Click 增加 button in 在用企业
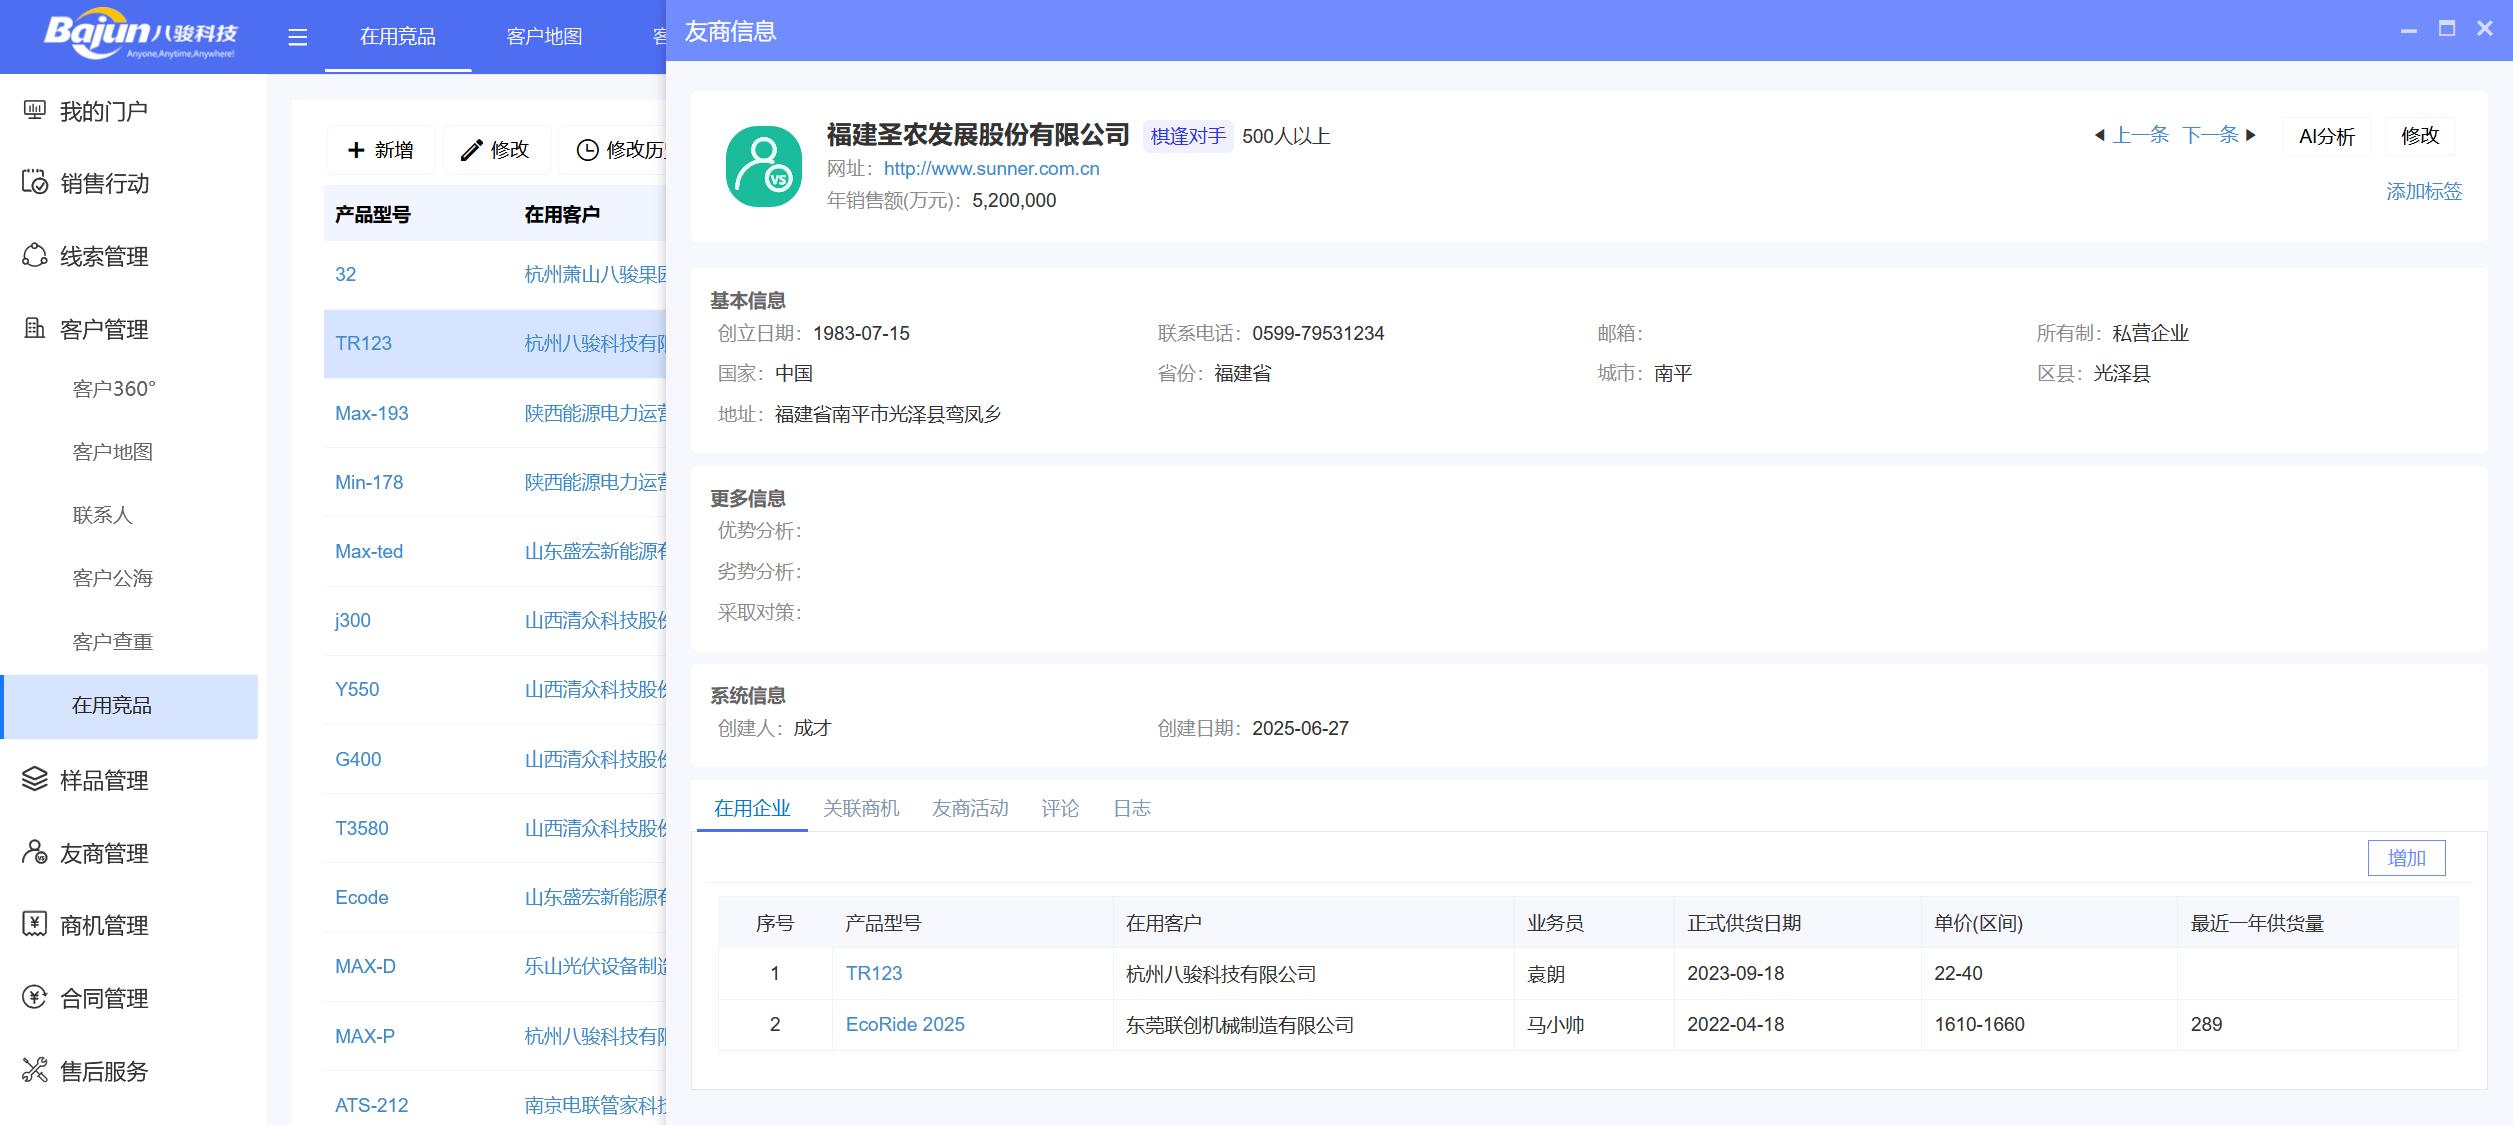This screenshot has height=1125, width=2513. pyautogui.click(x=2405, y=858)
